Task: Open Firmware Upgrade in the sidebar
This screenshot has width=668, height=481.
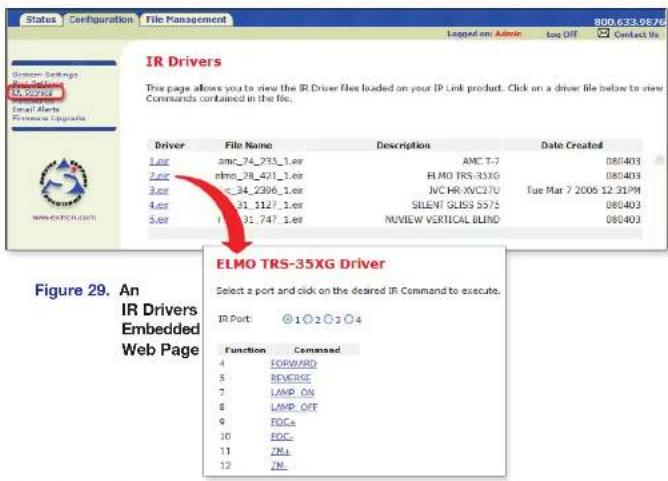Action: (49, 118)
